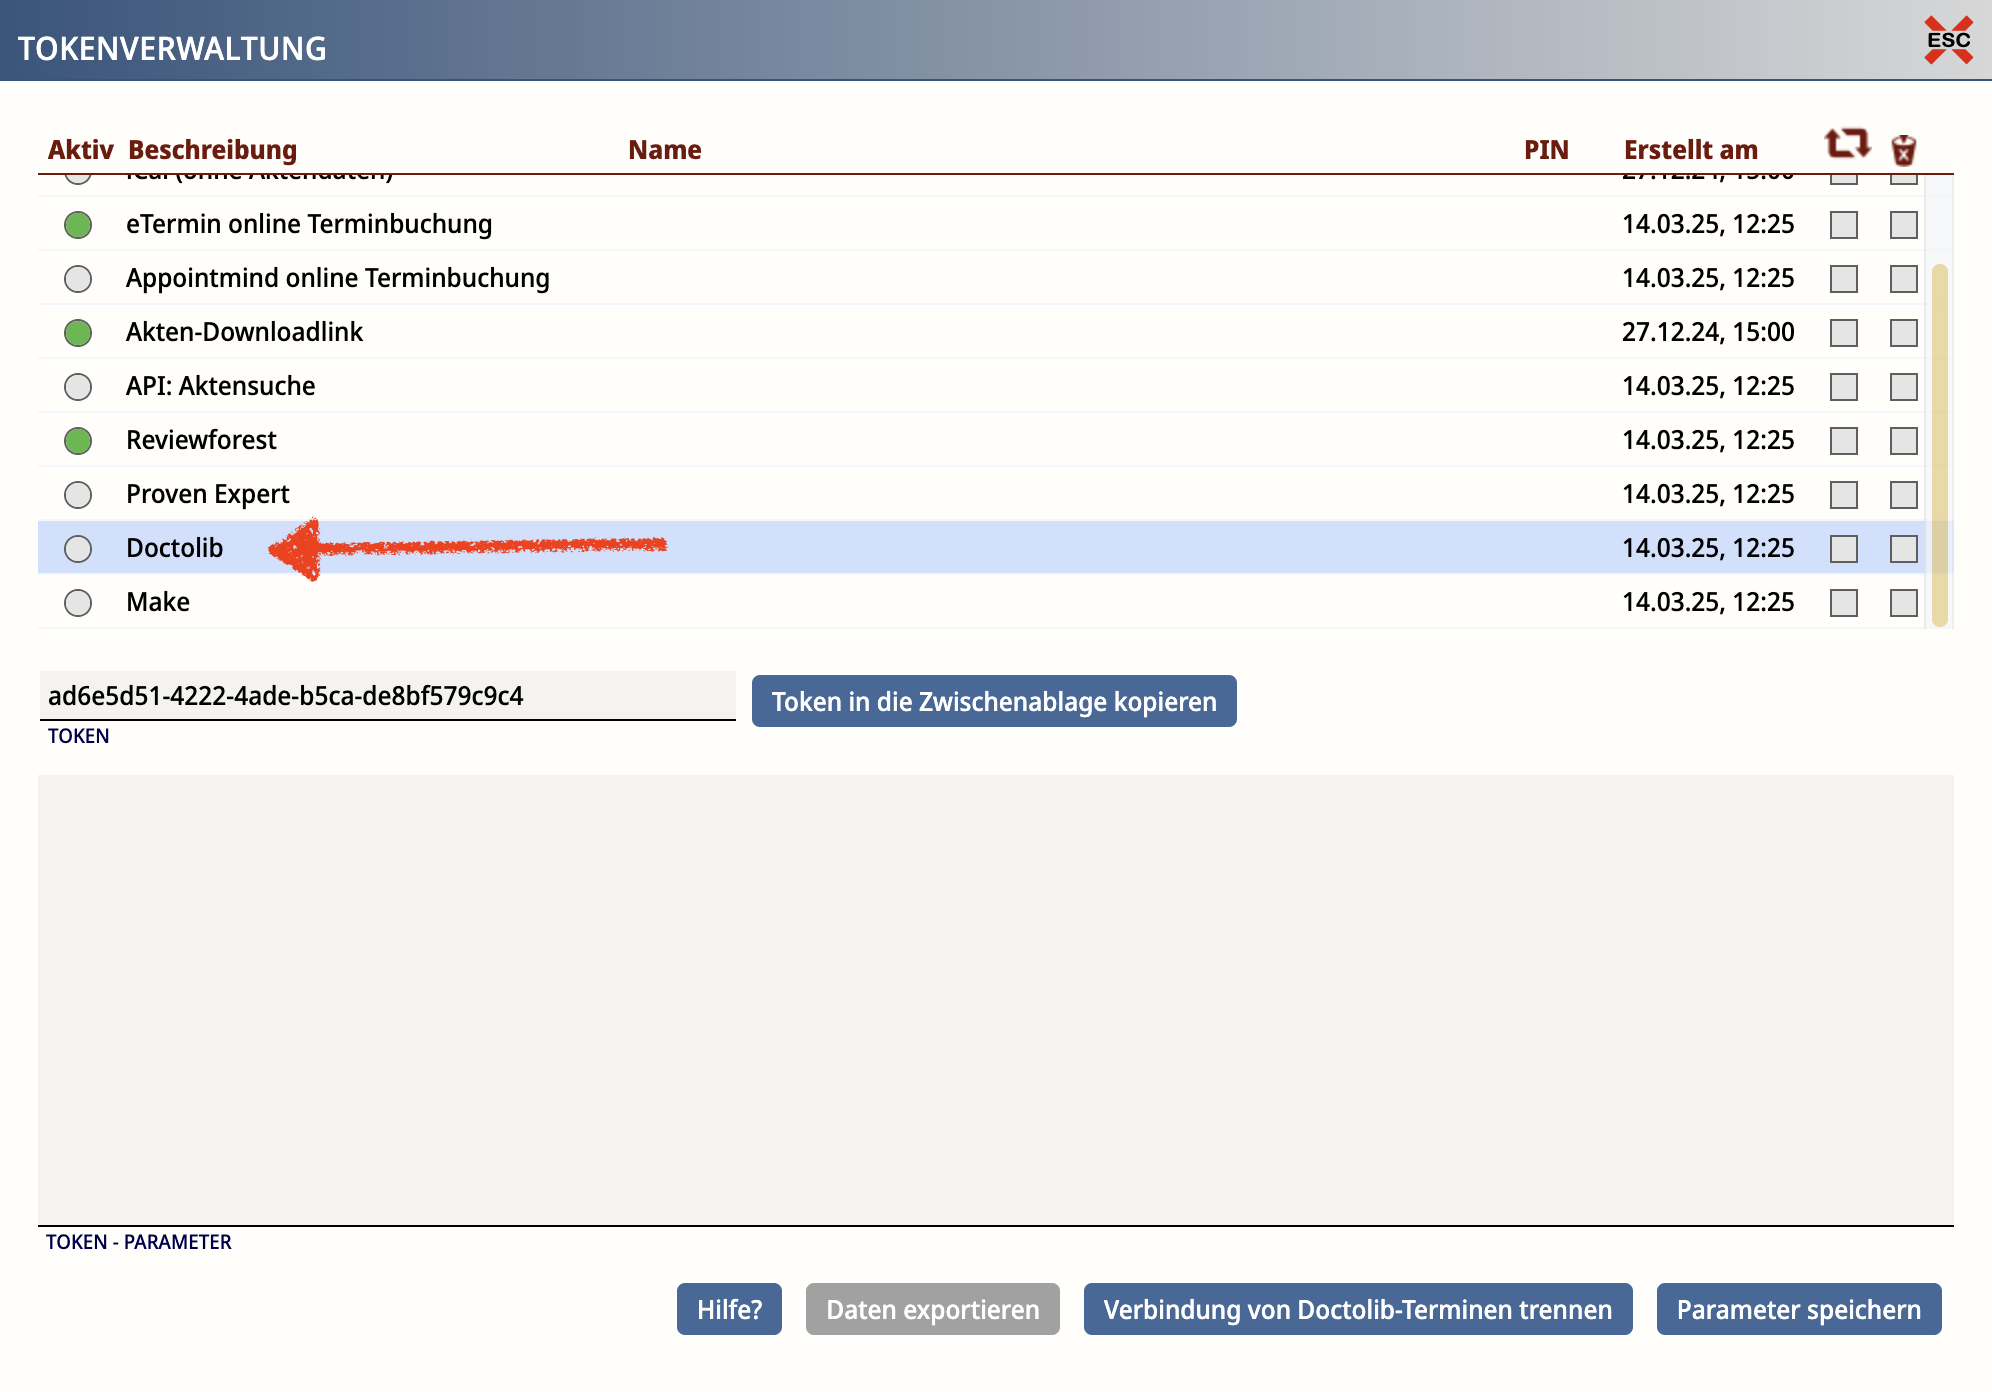Click the trash bin column icon
The image size is (1992, 1392).
[1903, 149]
